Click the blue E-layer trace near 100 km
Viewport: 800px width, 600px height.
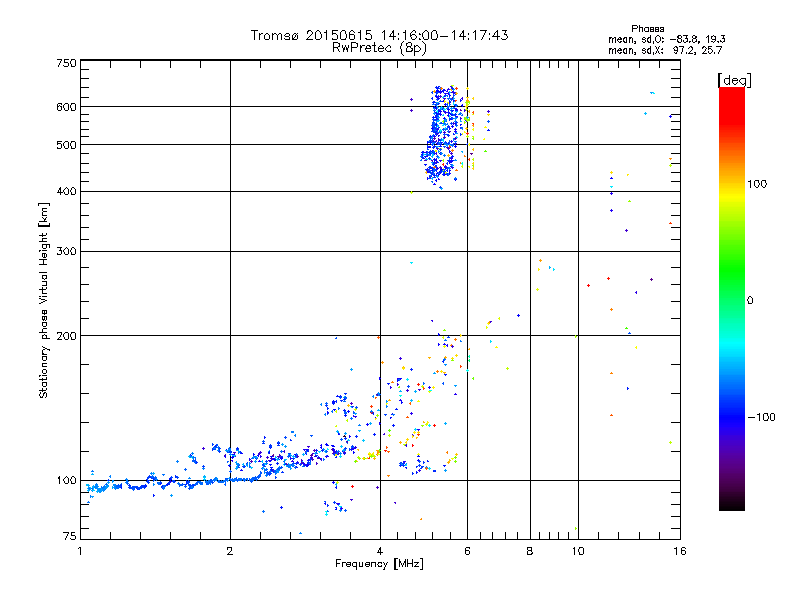(x=173, y=482)
